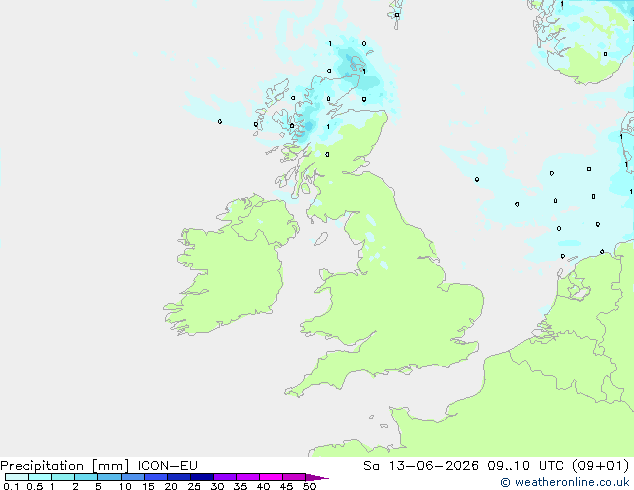The height and width of the screenshot is (490, 634).
Task: Select the '10' legend scale label
Action: [x=125, y=486]
